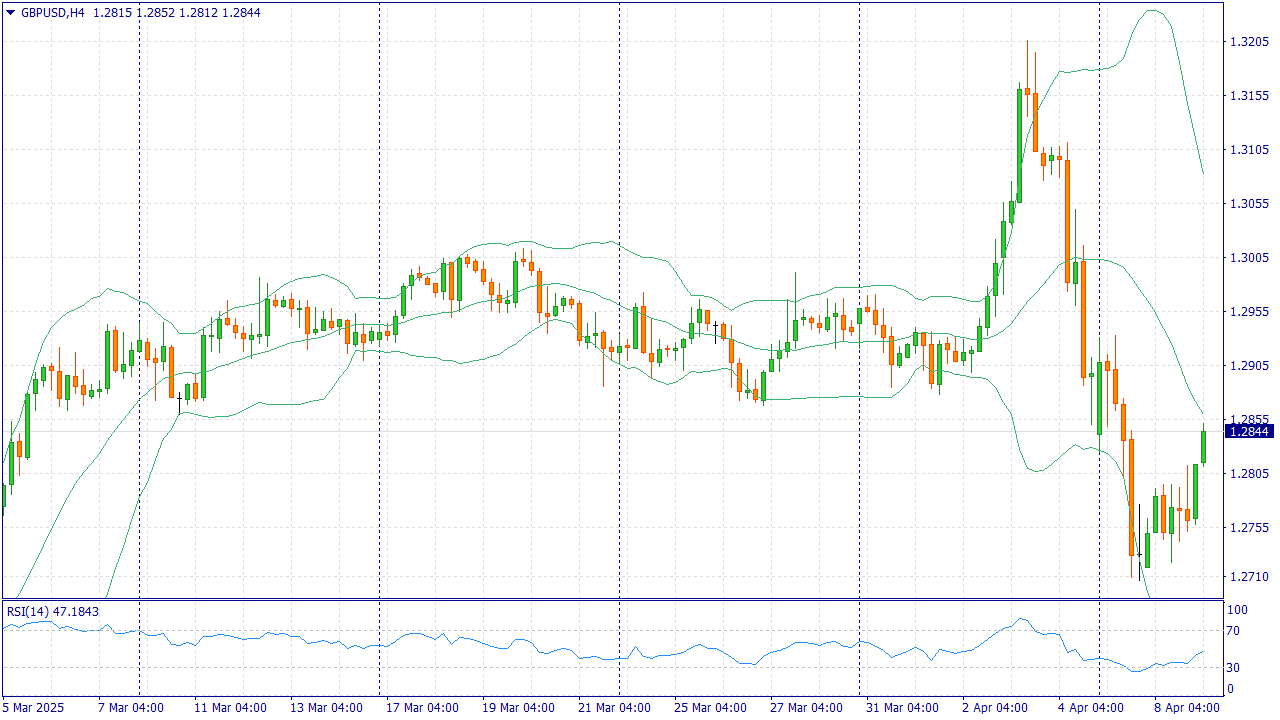Click the highlighted current price tag 1.2844

pyautogui.click(x=1248, y=431)
